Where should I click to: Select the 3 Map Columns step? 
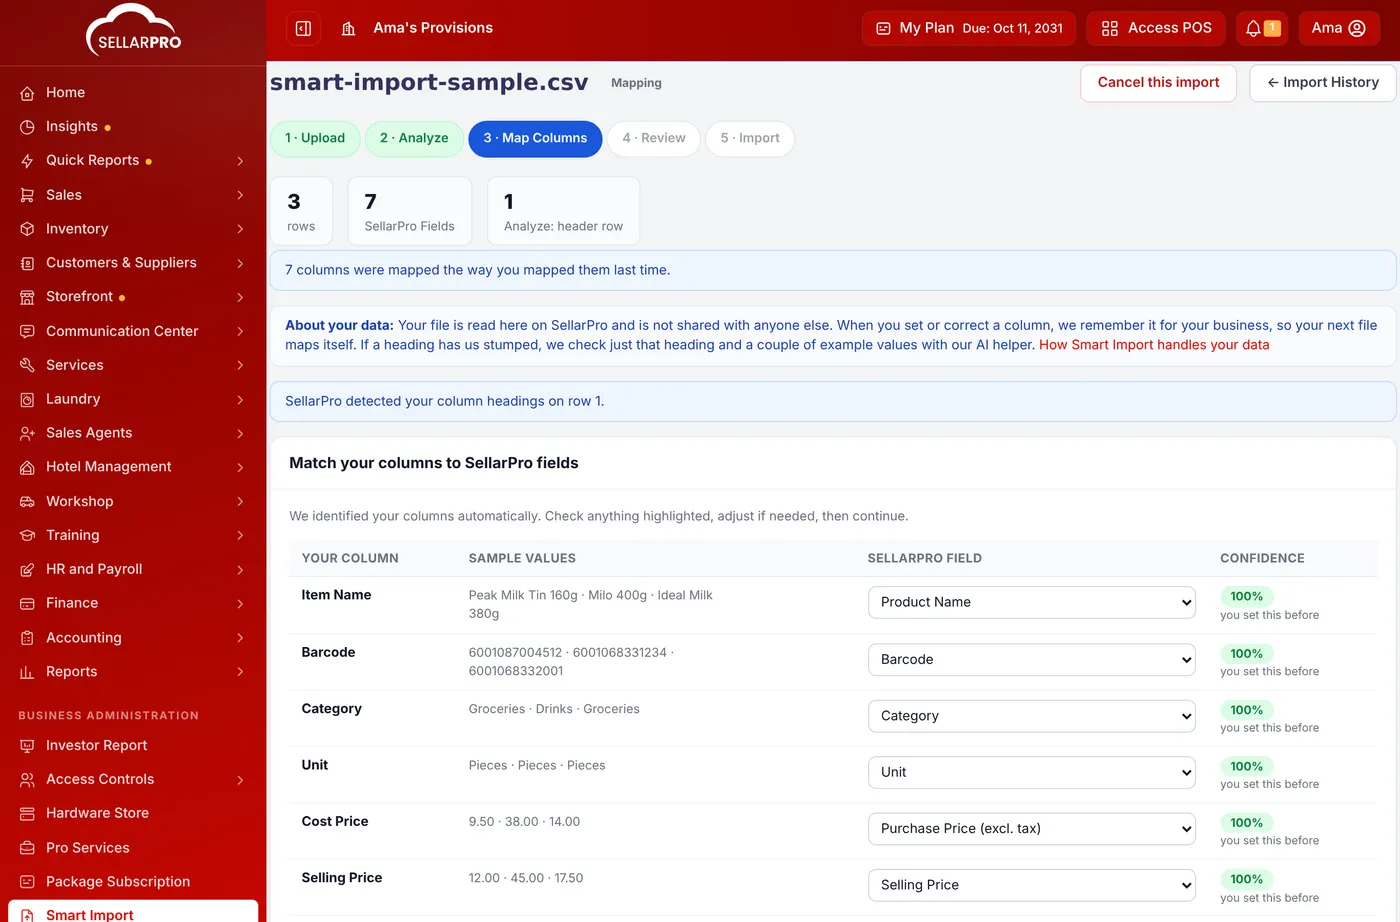535,138
